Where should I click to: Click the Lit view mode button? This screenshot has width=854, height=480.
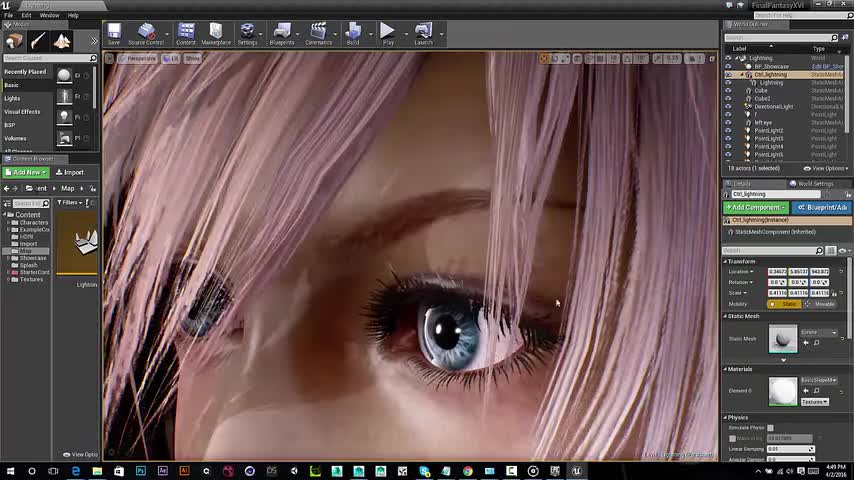(x=171, y=58)
